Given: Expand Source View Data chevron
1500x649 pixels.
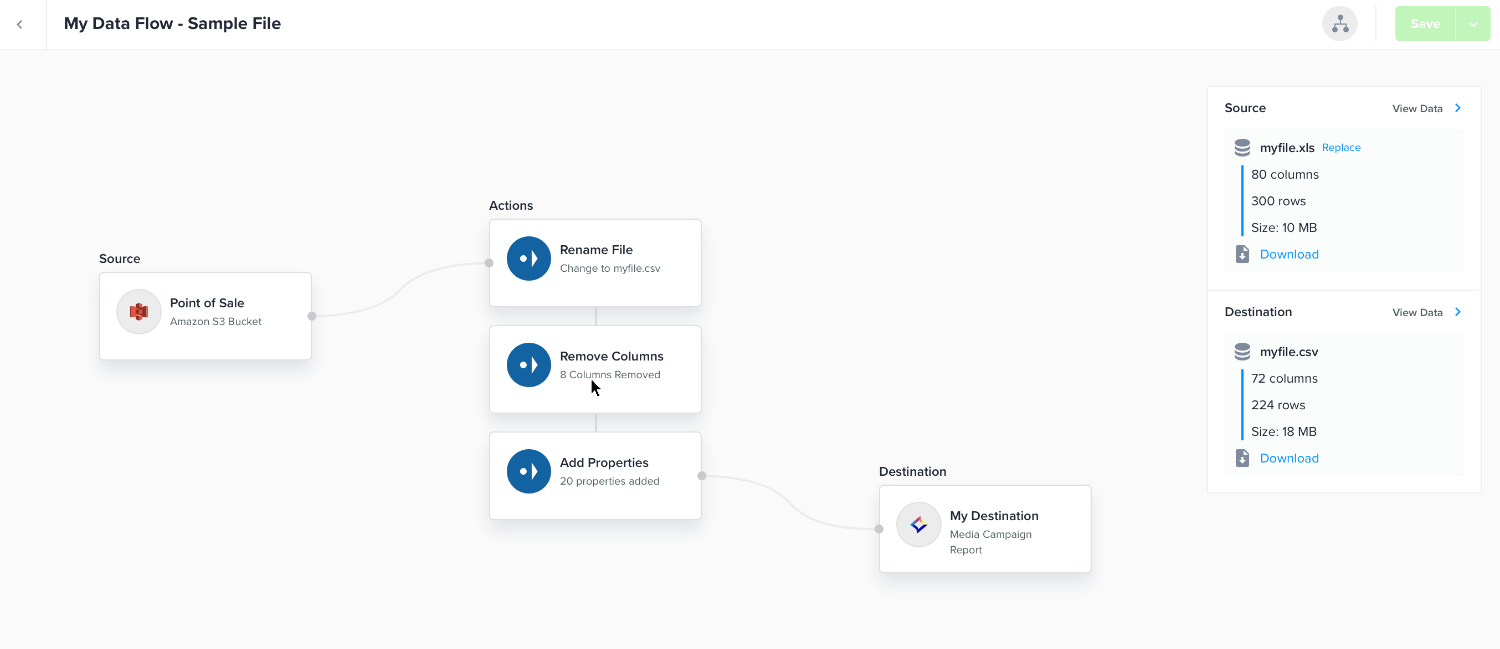Looking at the screenshot, I should pos(1458,108).
